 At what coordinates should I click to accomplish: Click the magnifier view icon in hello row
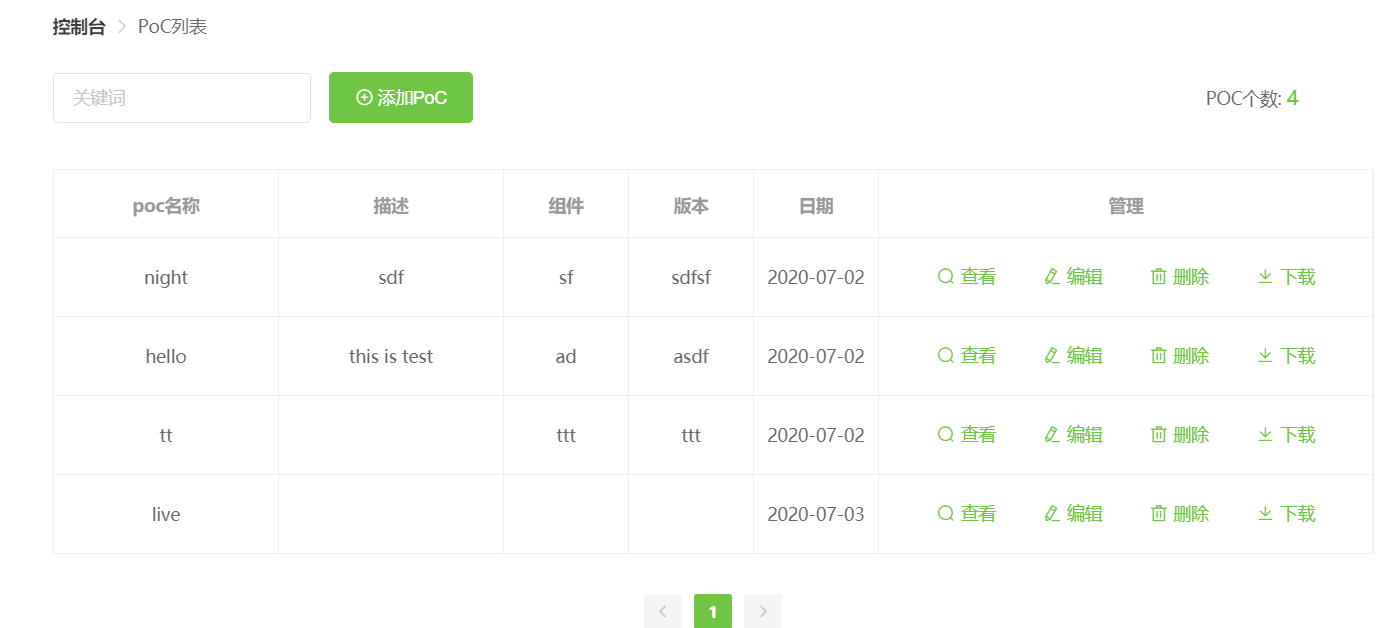coord(945,355)
